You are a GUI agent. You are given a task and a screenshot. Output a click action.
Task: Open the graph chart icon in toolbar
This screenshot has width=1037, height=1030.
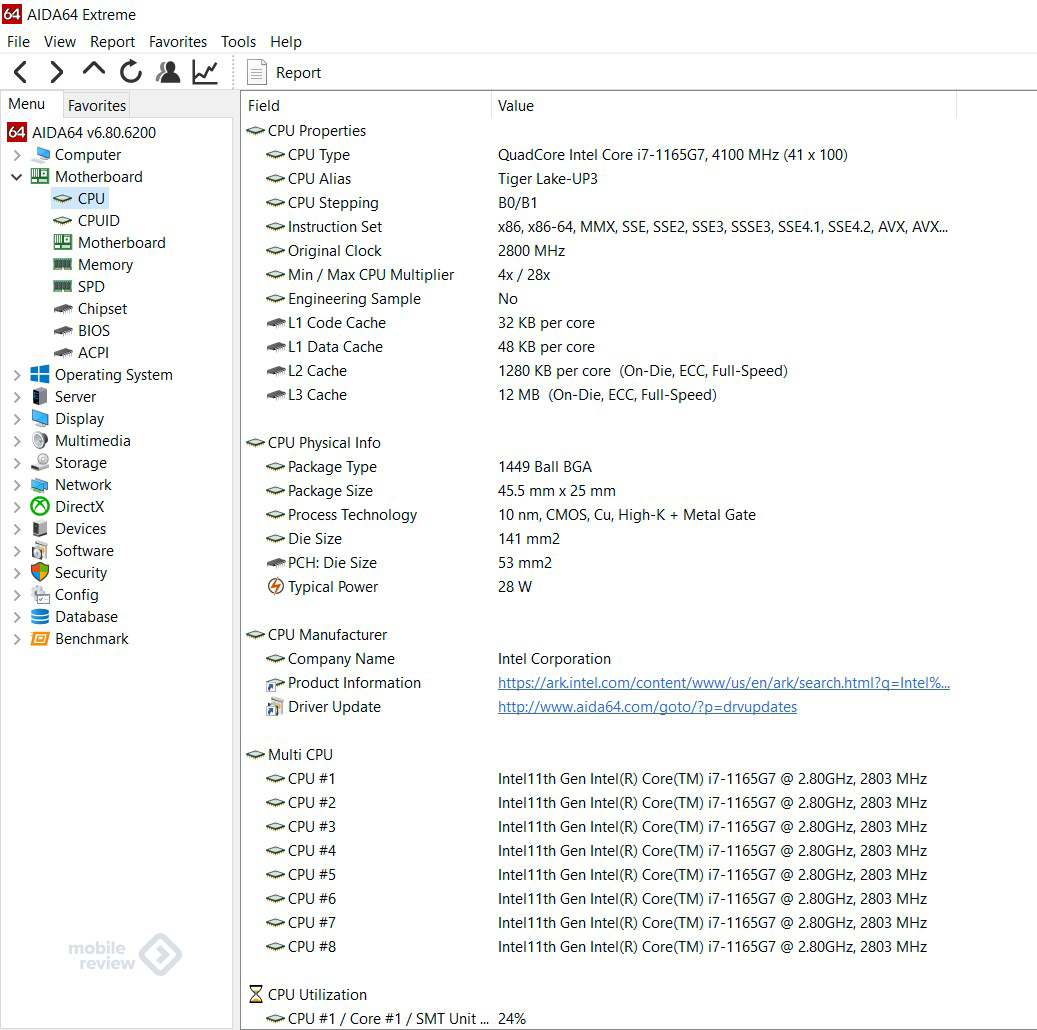coord(205,71)
